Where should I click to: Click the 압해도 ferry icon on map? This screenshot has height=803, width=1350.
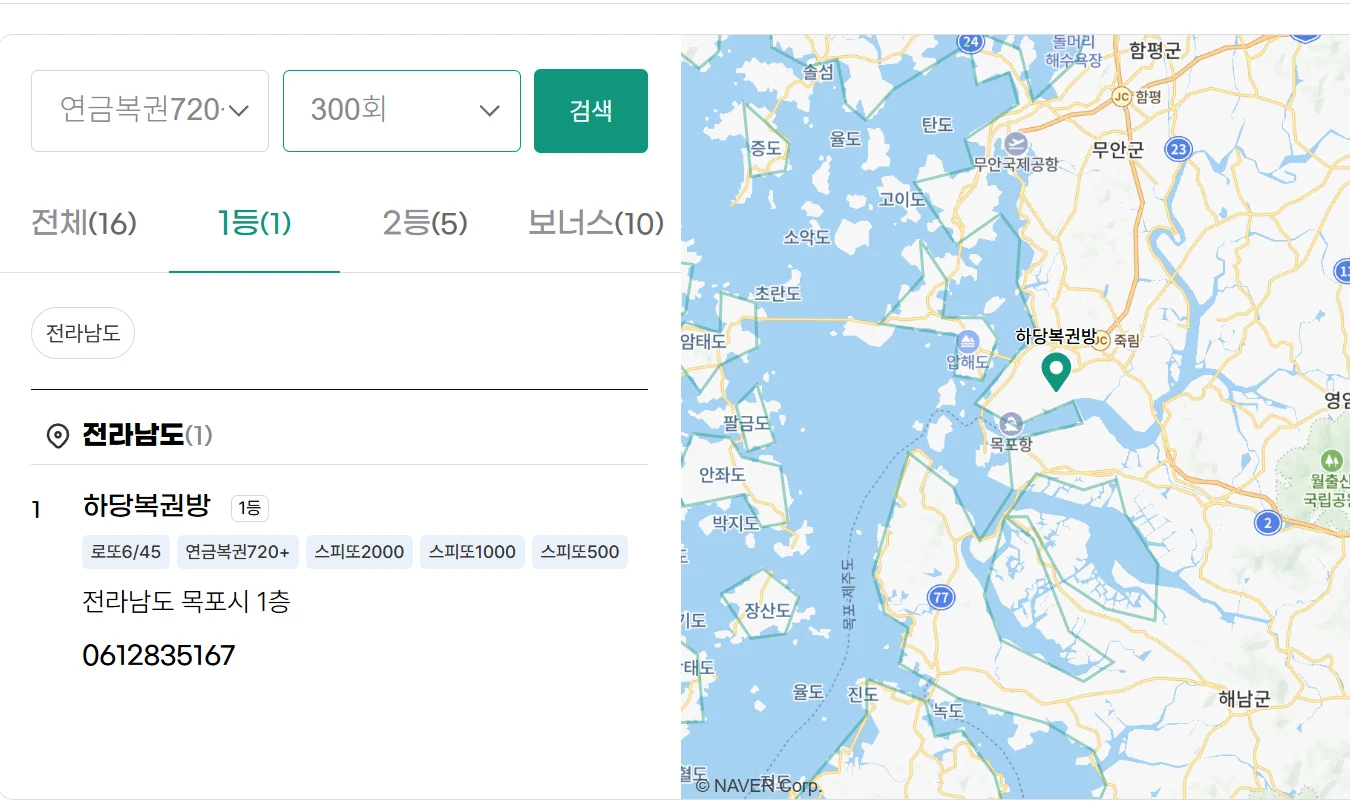968,341
